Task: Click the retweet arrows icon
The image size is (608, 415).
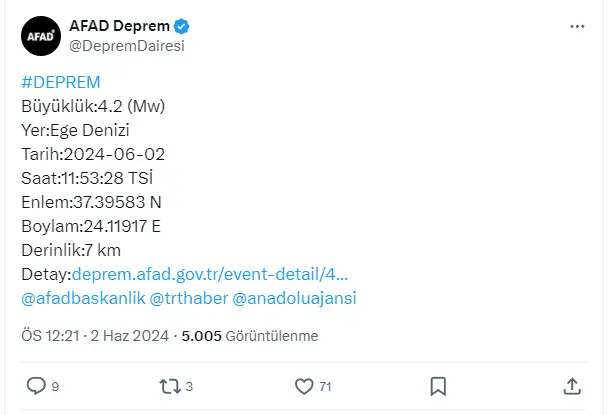Action: pos(170,386)
